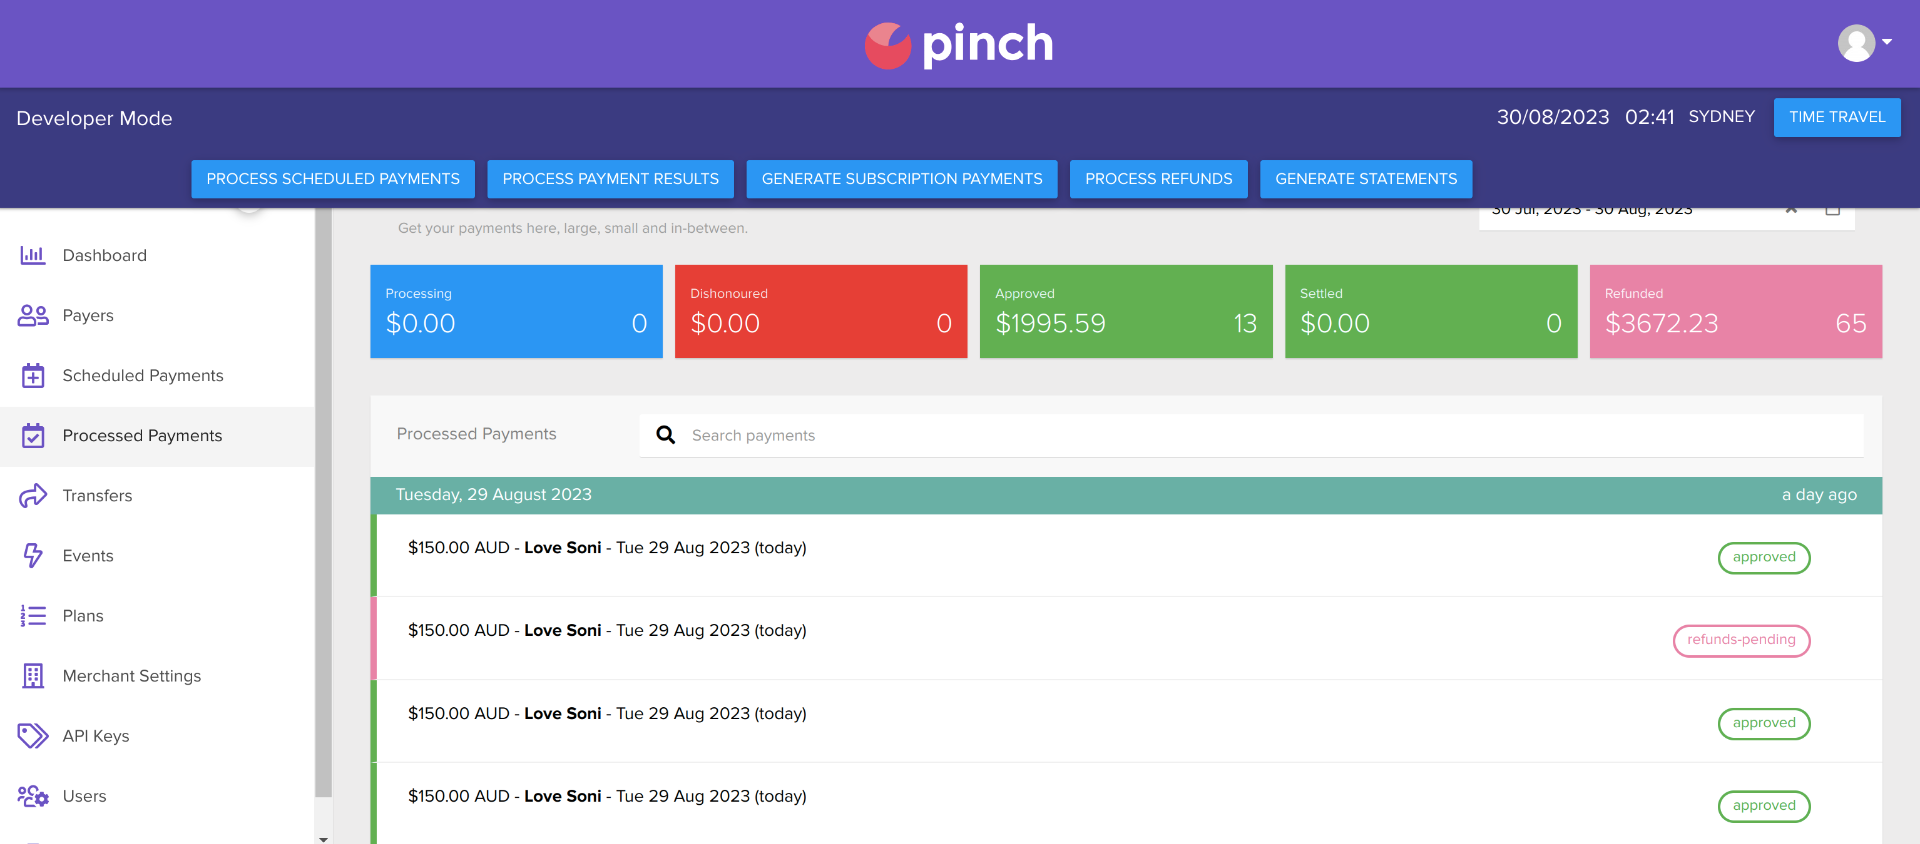Click Process Scheduled Payments button
This screenshot has width=1920, height=844.
pyautogui.click(x=333, y=179)
